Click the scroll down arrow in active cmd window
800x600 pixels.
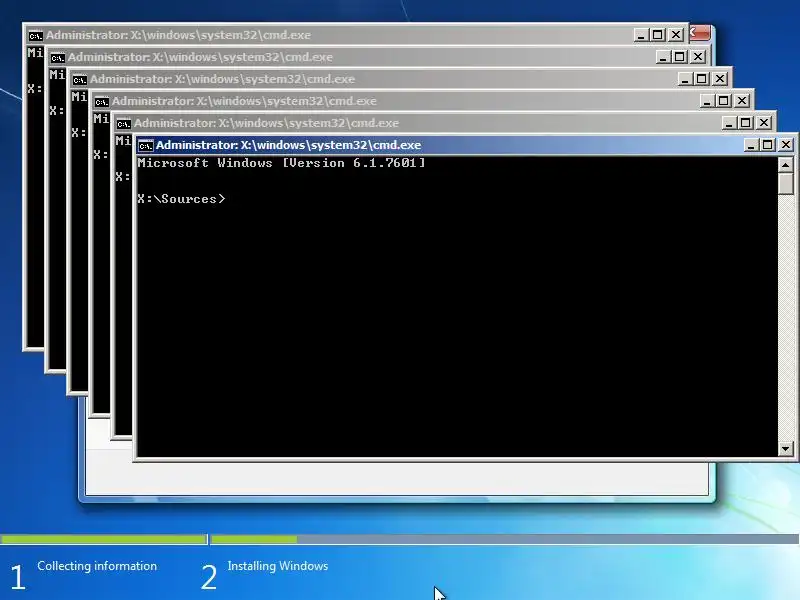[785, 449]
